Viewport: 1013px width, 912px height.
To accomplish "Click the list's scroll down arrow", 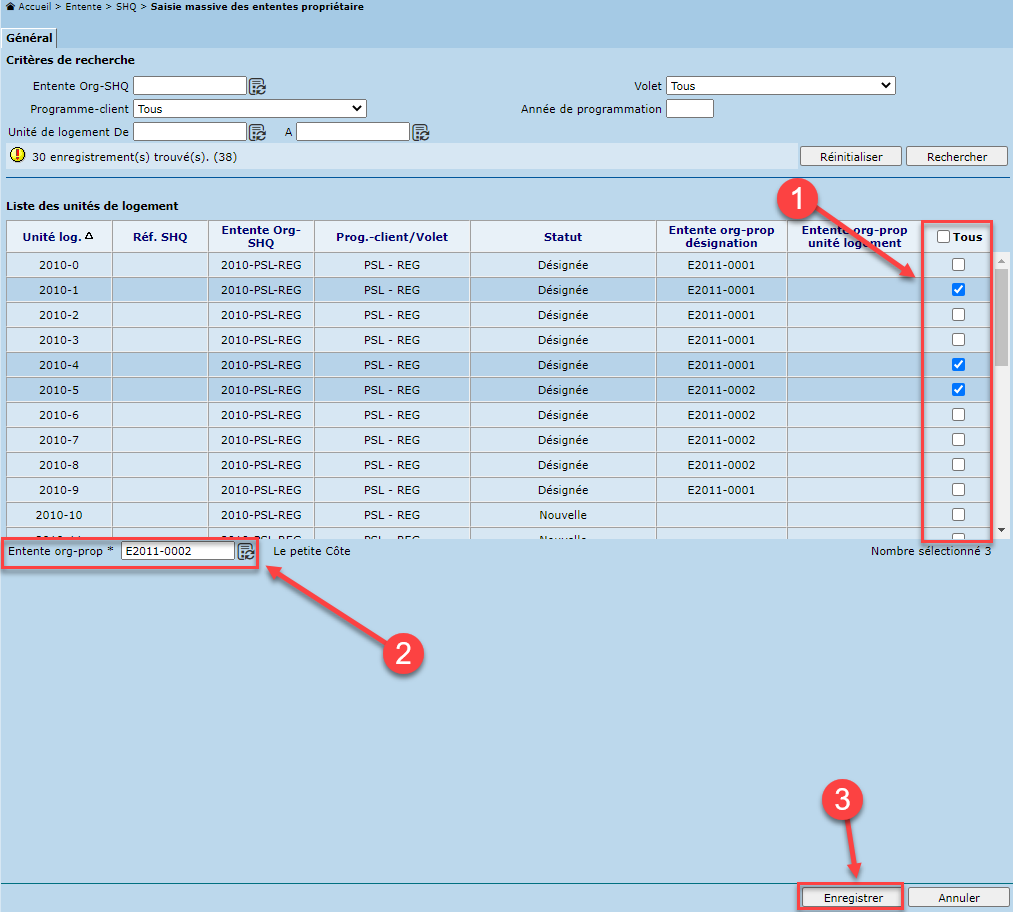I will click(1001, 529).
